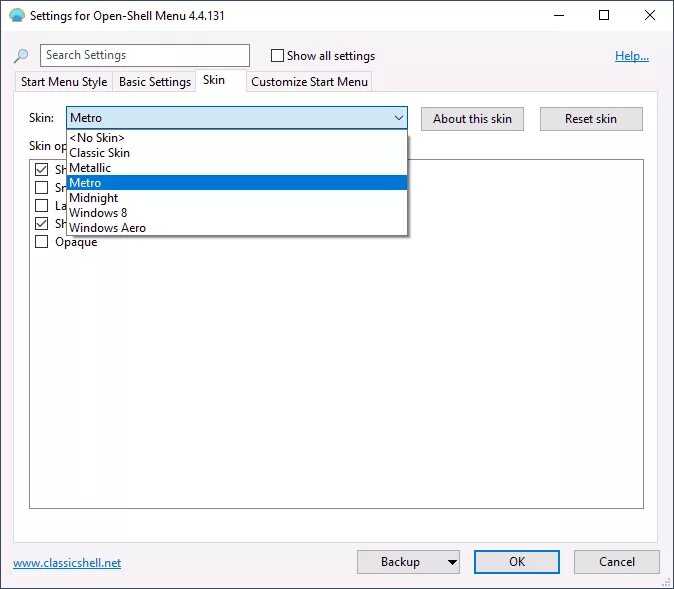674x589 pixels.
Task: Click the Cancel button
Action: pos(616,562)
